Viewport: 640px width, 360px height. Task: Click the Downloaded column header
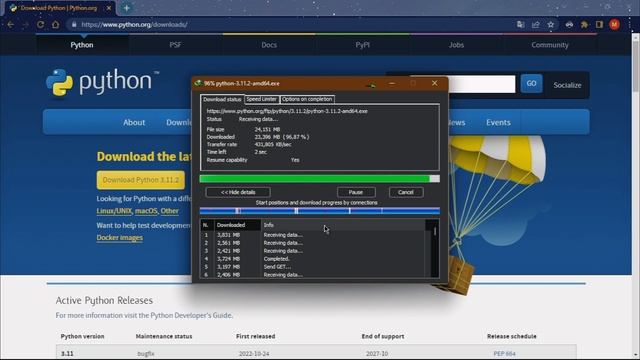pos(237,225)
